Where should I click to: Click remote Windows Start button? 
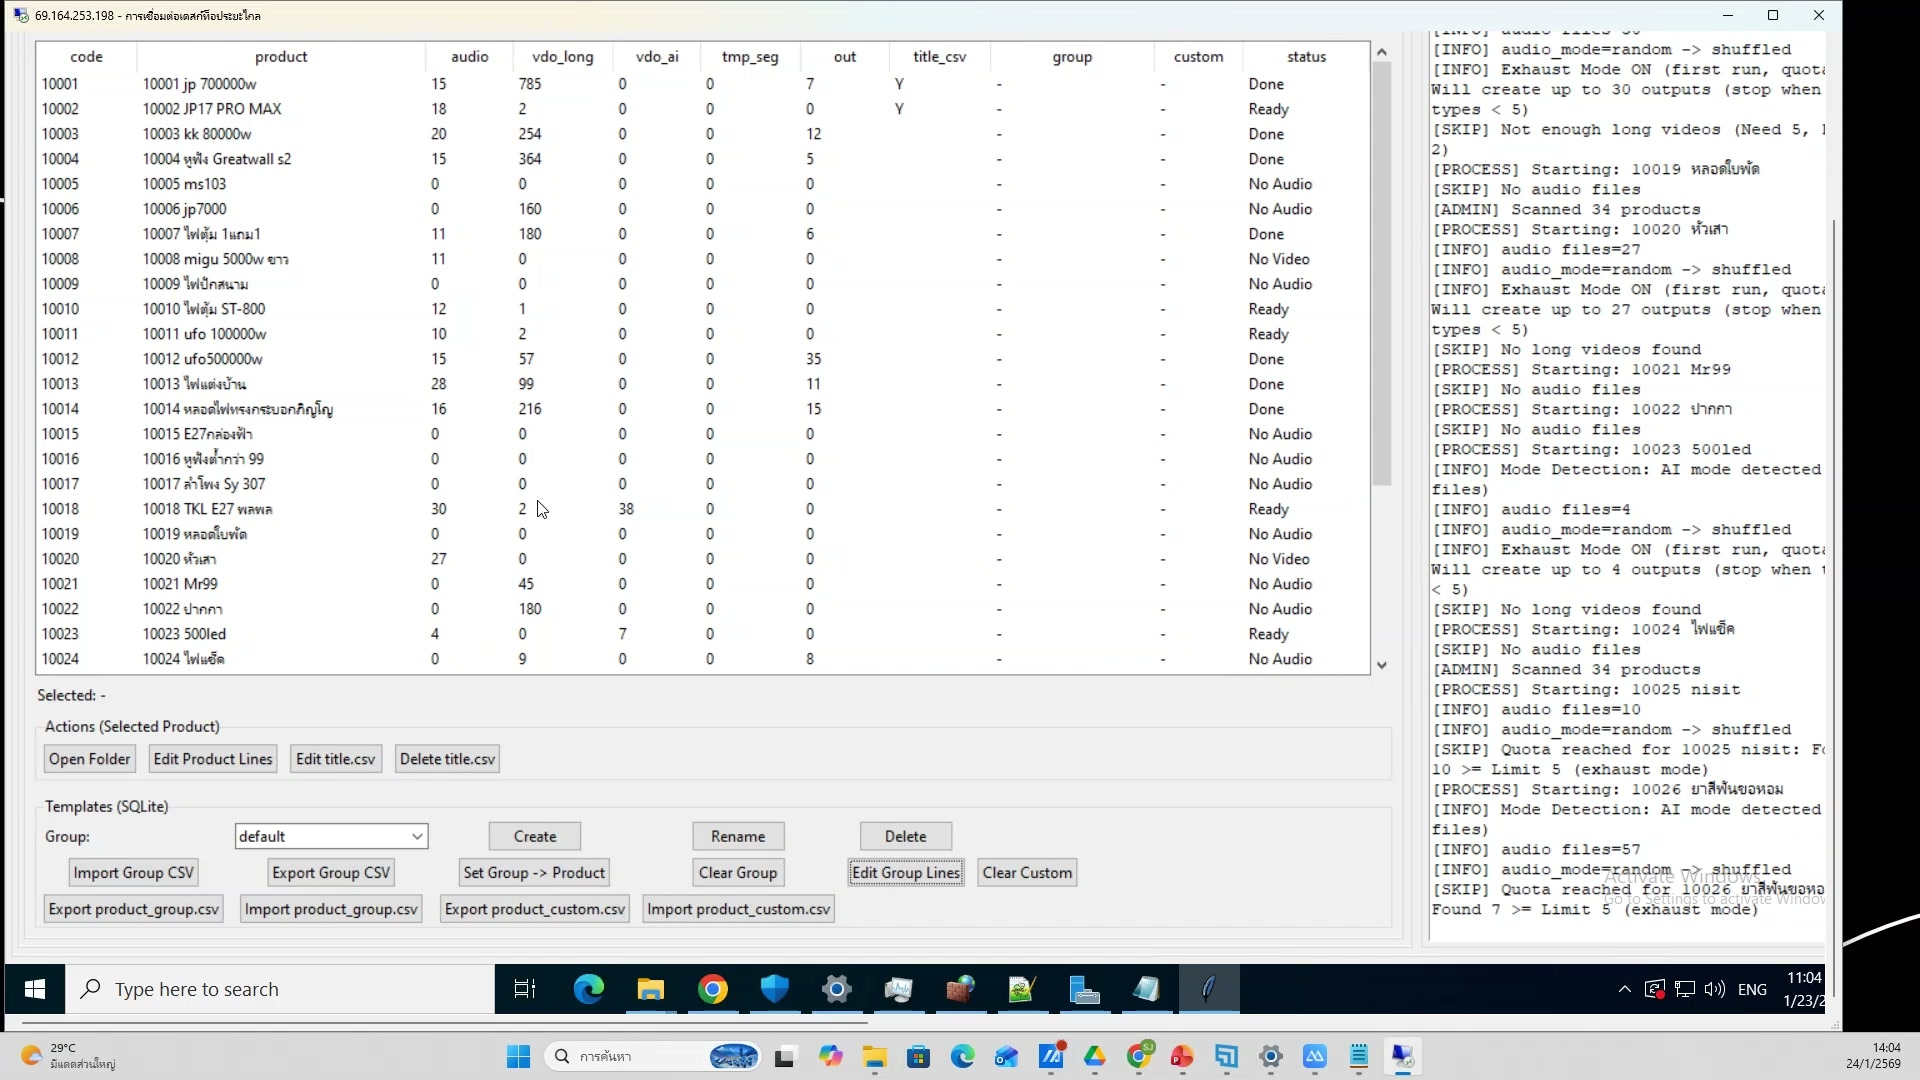35,990
